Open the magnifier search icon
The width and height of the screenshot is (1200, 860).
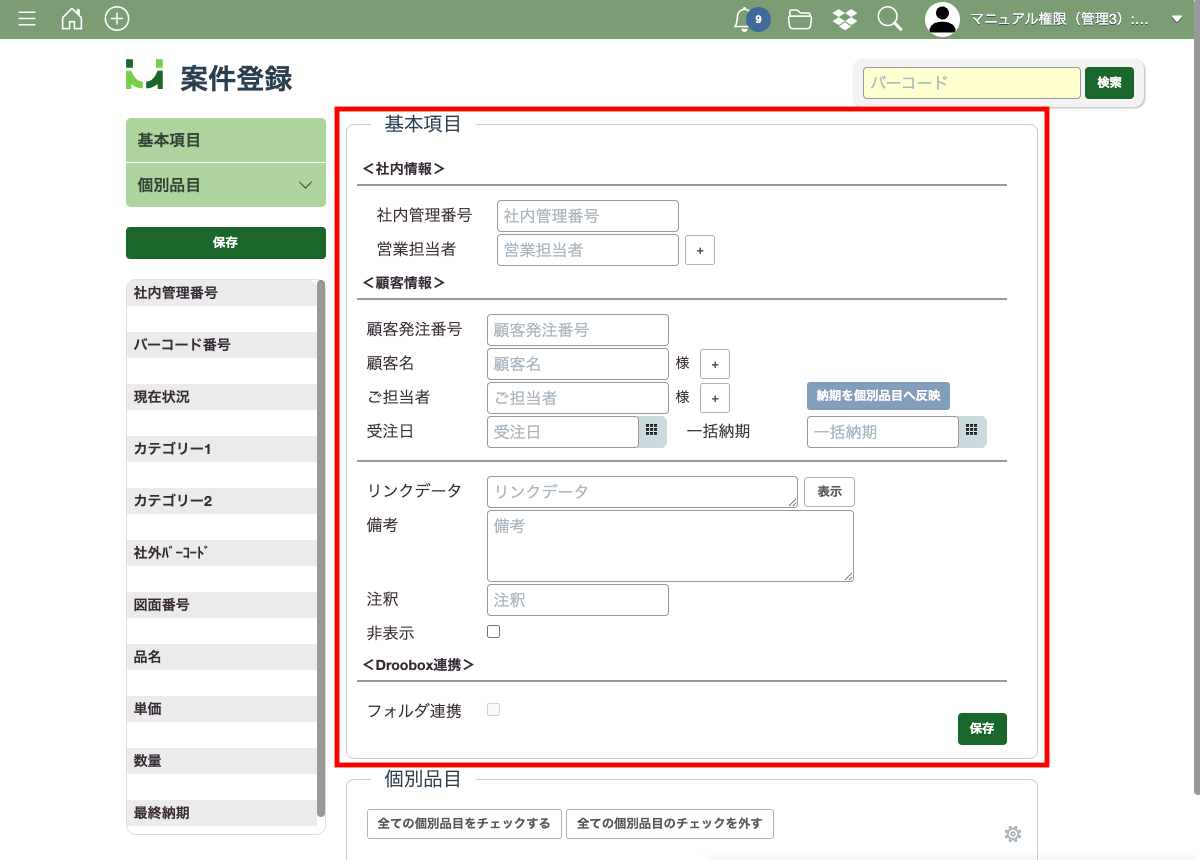(x=889, y=19)
